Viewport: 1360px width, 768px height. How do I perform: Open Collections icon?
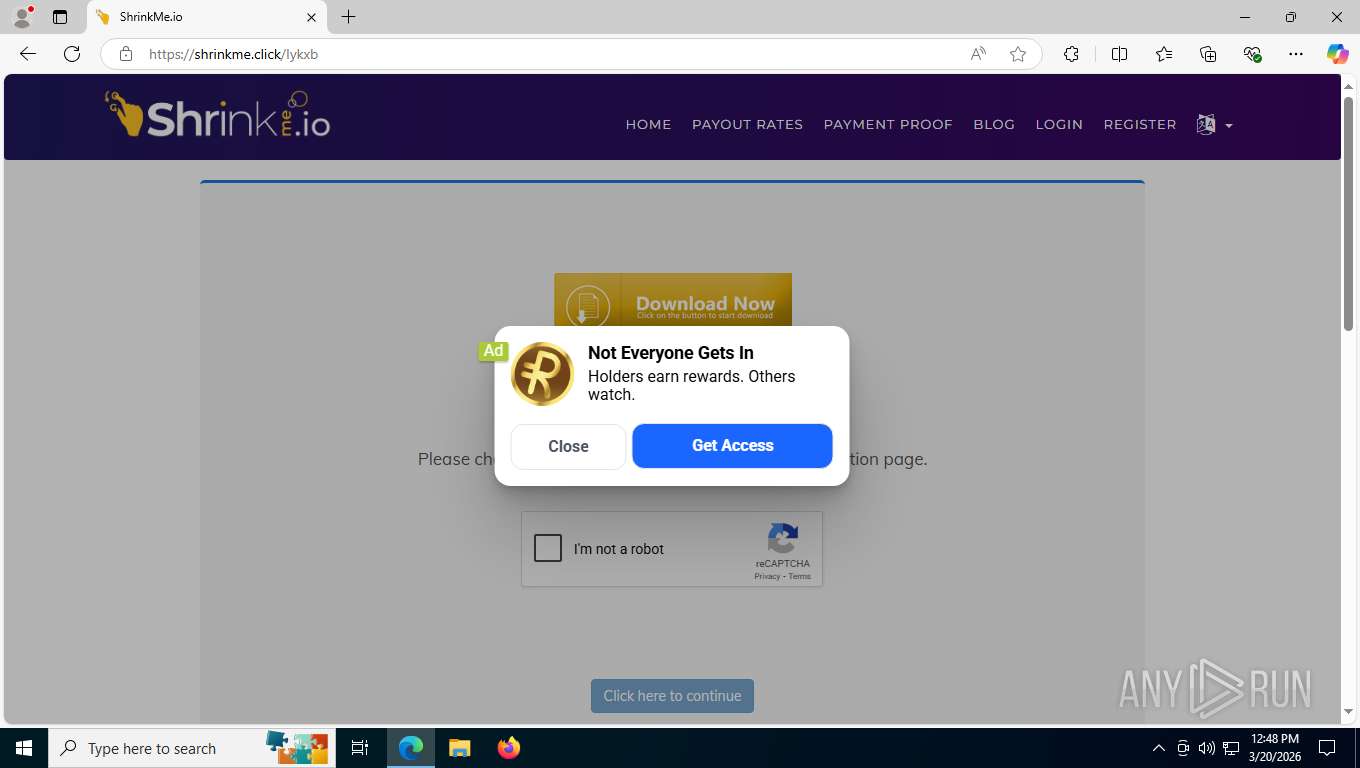pyautogui.click(x=1208, y=54)
